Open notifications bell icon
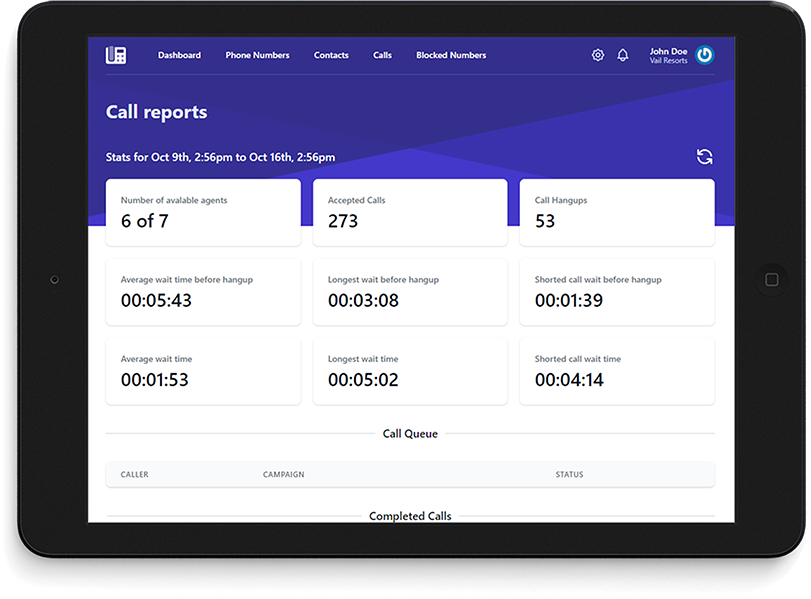 click(x=623, y=55)
